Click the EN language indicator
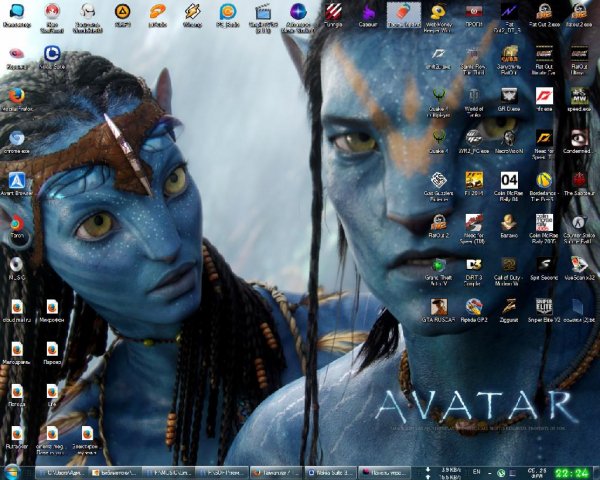Image resolution: width=600 pixels, height=480 pixels. pos(476,472)
